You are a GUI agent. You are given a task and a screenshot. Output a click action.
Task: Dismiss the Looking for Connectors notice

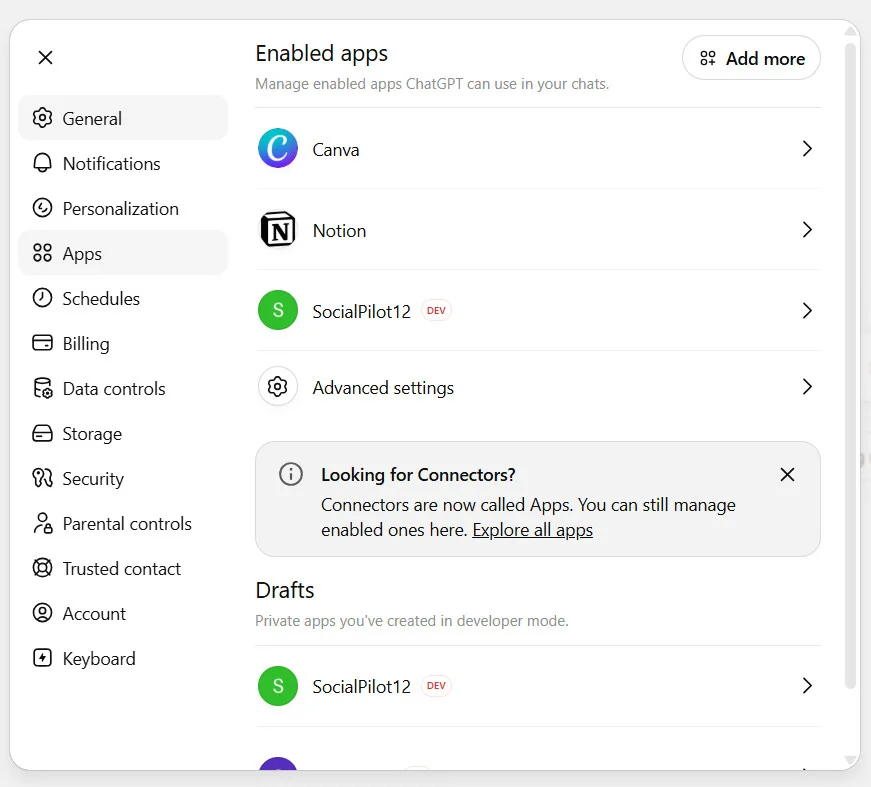click(787, 474)
